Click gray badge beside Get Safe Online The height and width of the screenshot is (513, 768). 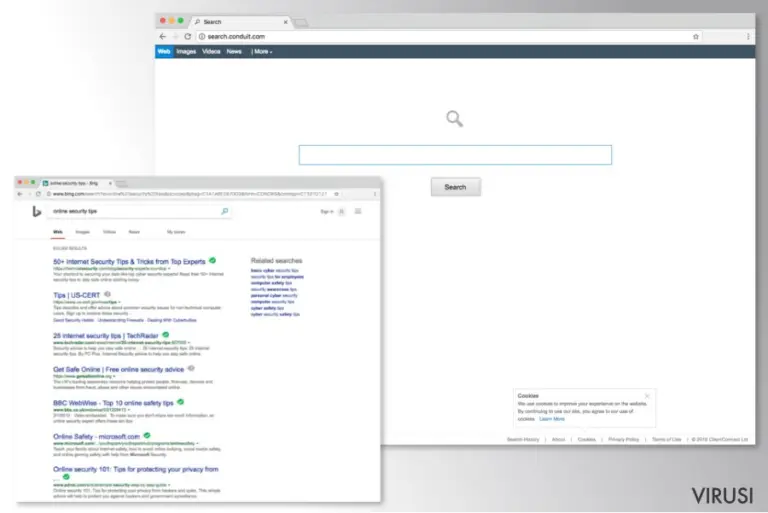[192, 368]
